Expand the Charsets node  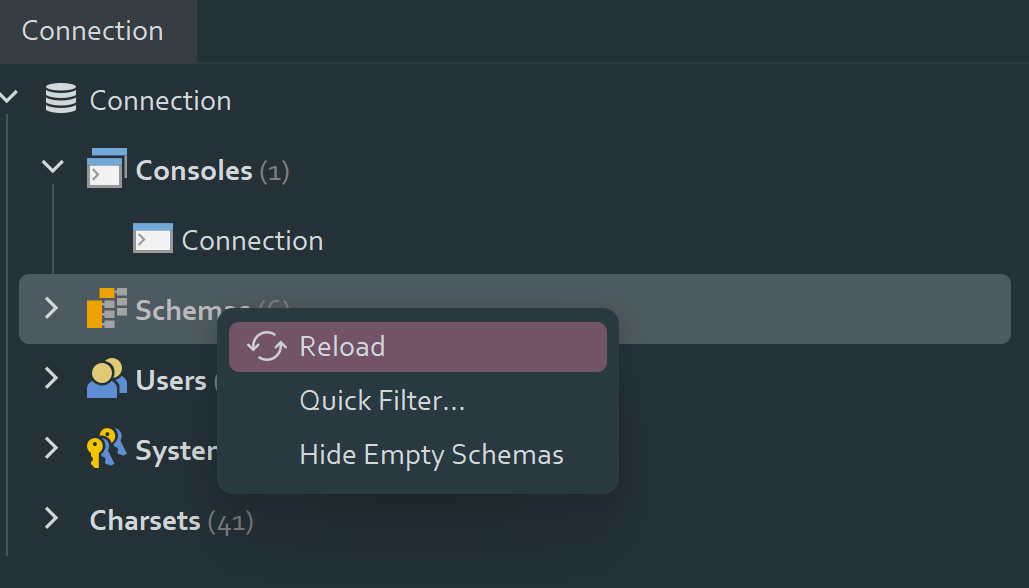coord(52,518)
